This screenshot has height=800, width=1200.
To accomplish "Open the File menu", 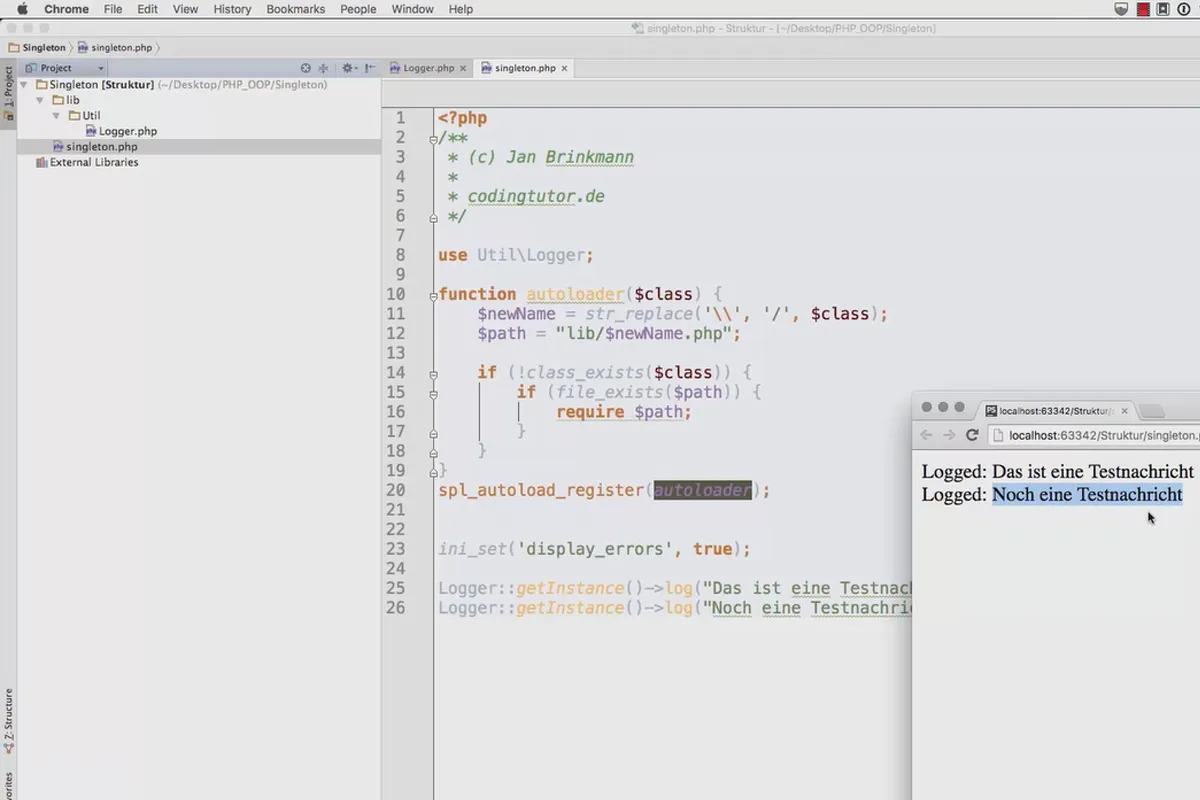I will pyautogui.click(x=113, y=9).
